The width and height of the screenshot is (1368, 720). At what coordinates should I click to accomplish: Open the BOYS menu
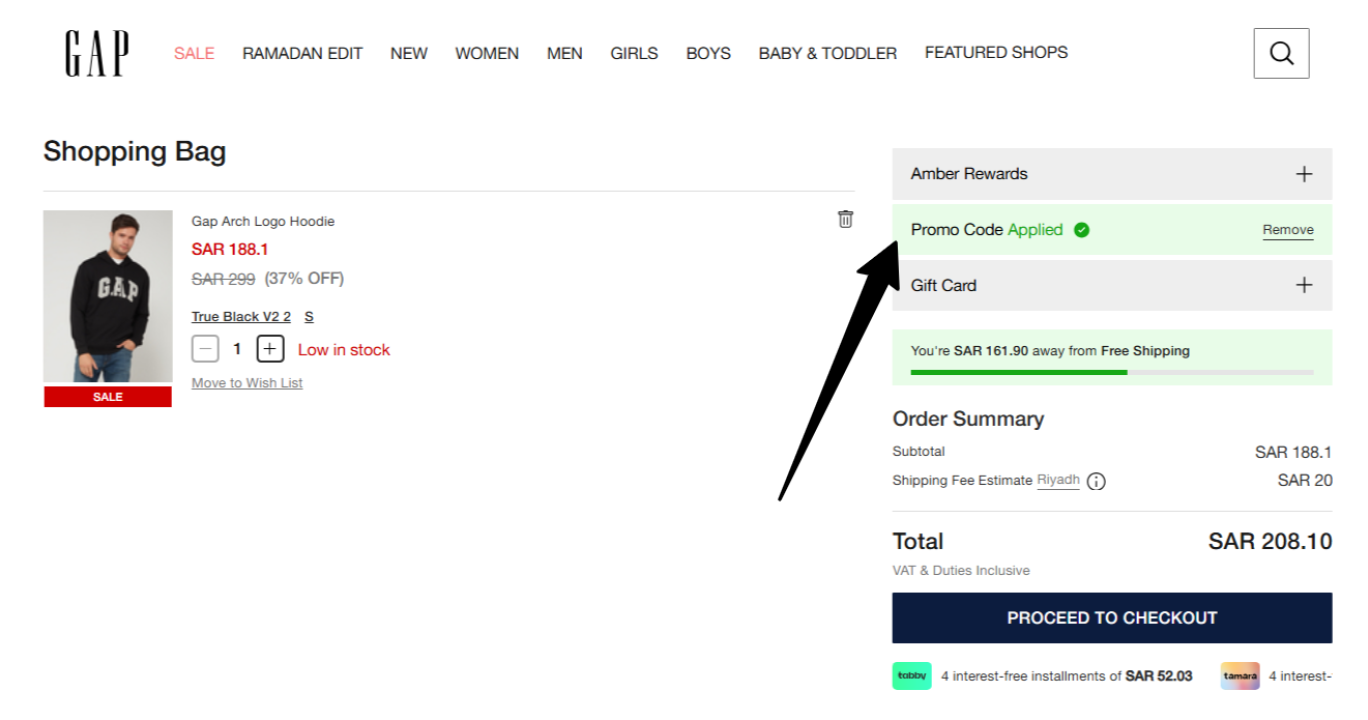(708, 53)
